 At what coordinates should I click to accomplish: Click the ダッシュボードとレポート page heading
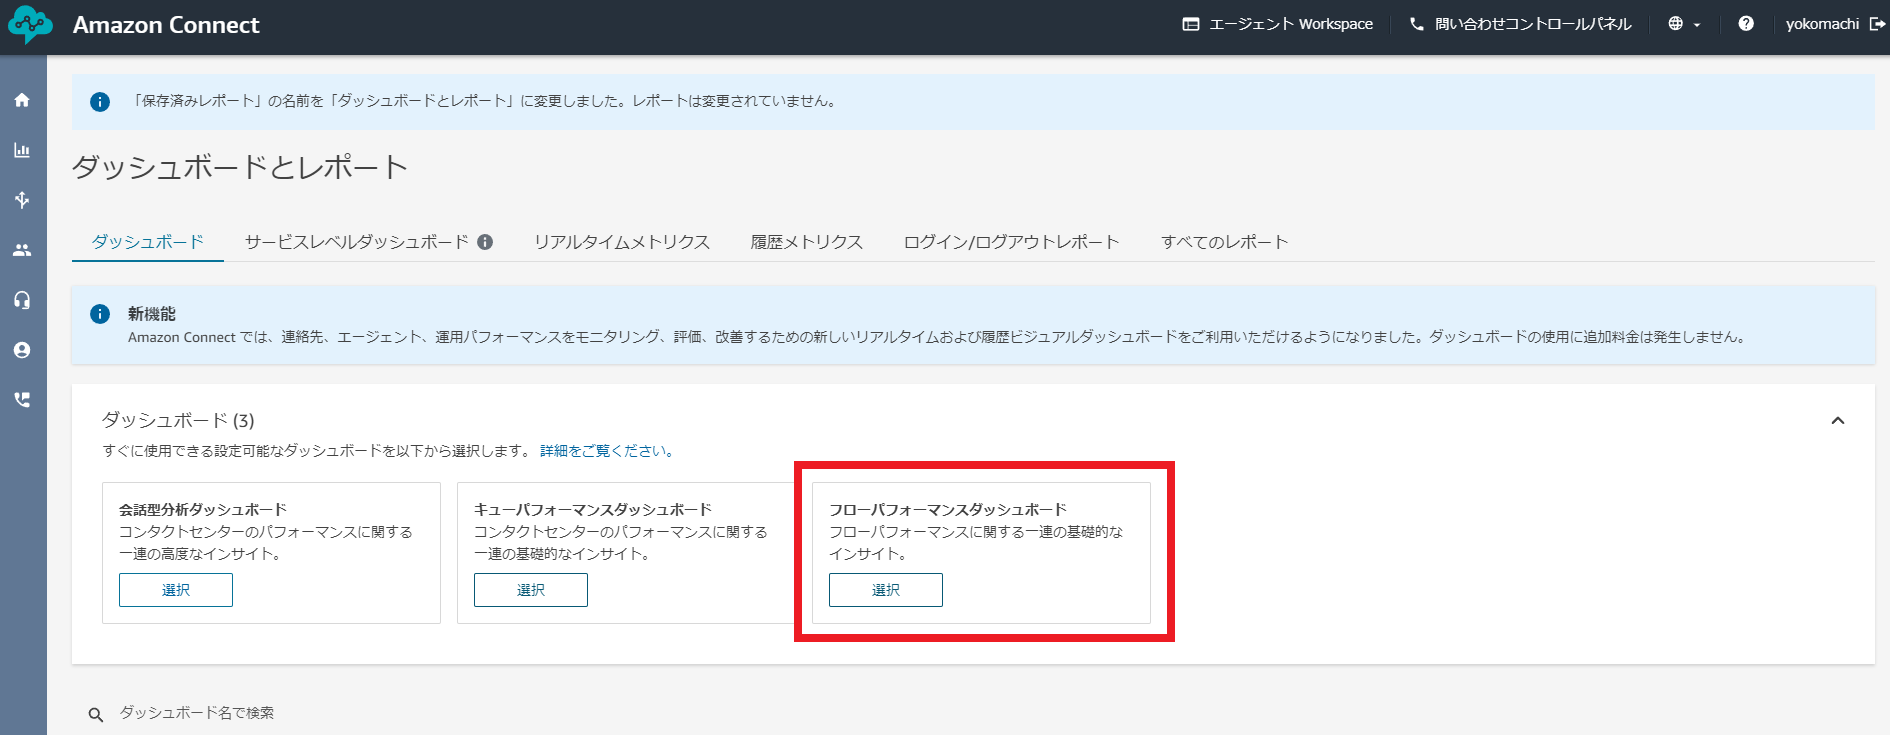point(240,167)
